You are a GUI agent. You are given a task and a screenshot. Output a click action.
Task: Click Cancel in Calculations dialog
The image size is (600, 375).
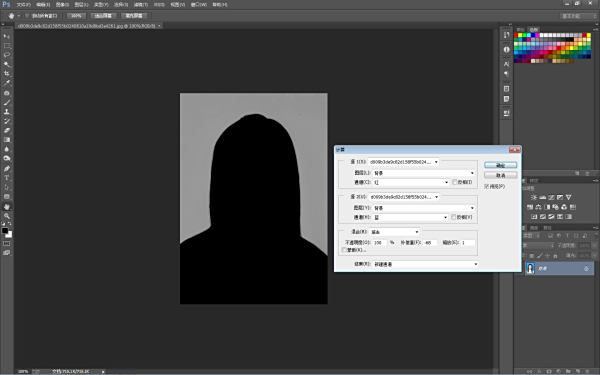pos(501,175)
